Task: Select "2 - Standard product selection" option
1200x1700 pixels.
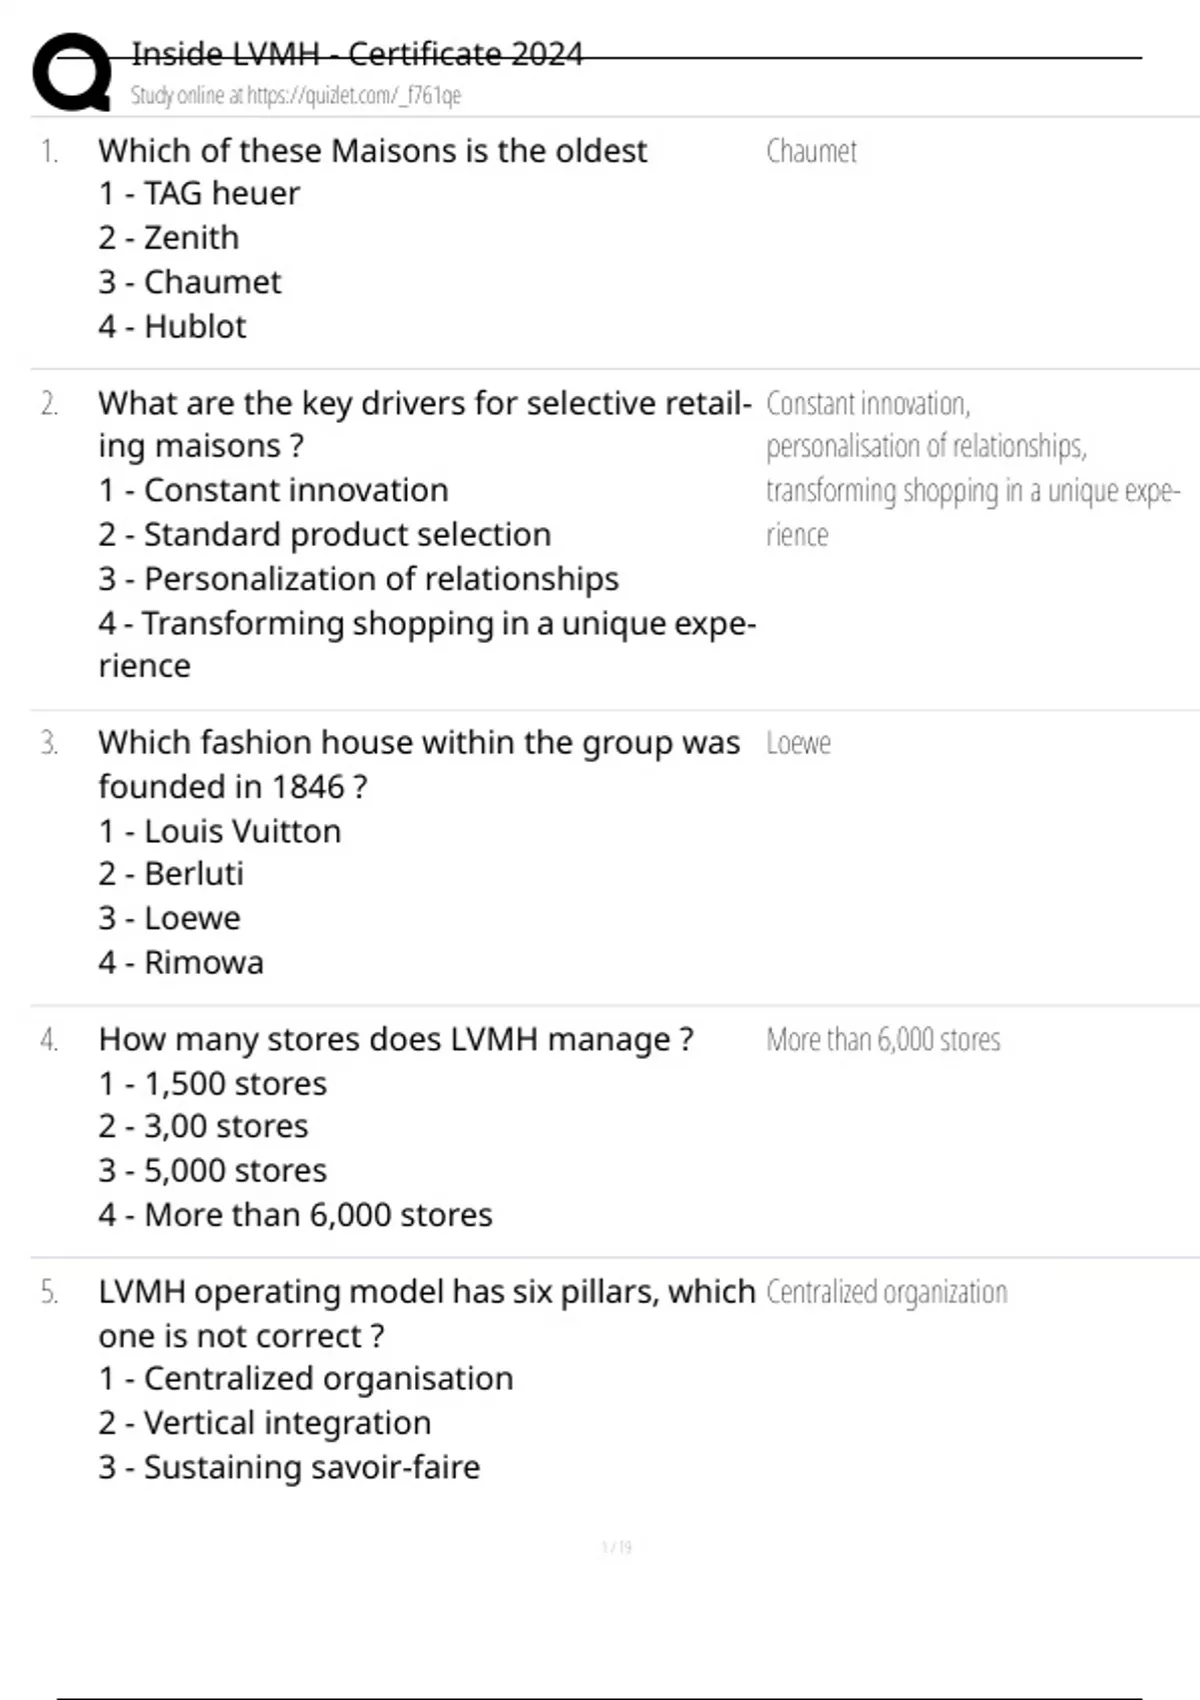Action: click(x=325, y=534)
